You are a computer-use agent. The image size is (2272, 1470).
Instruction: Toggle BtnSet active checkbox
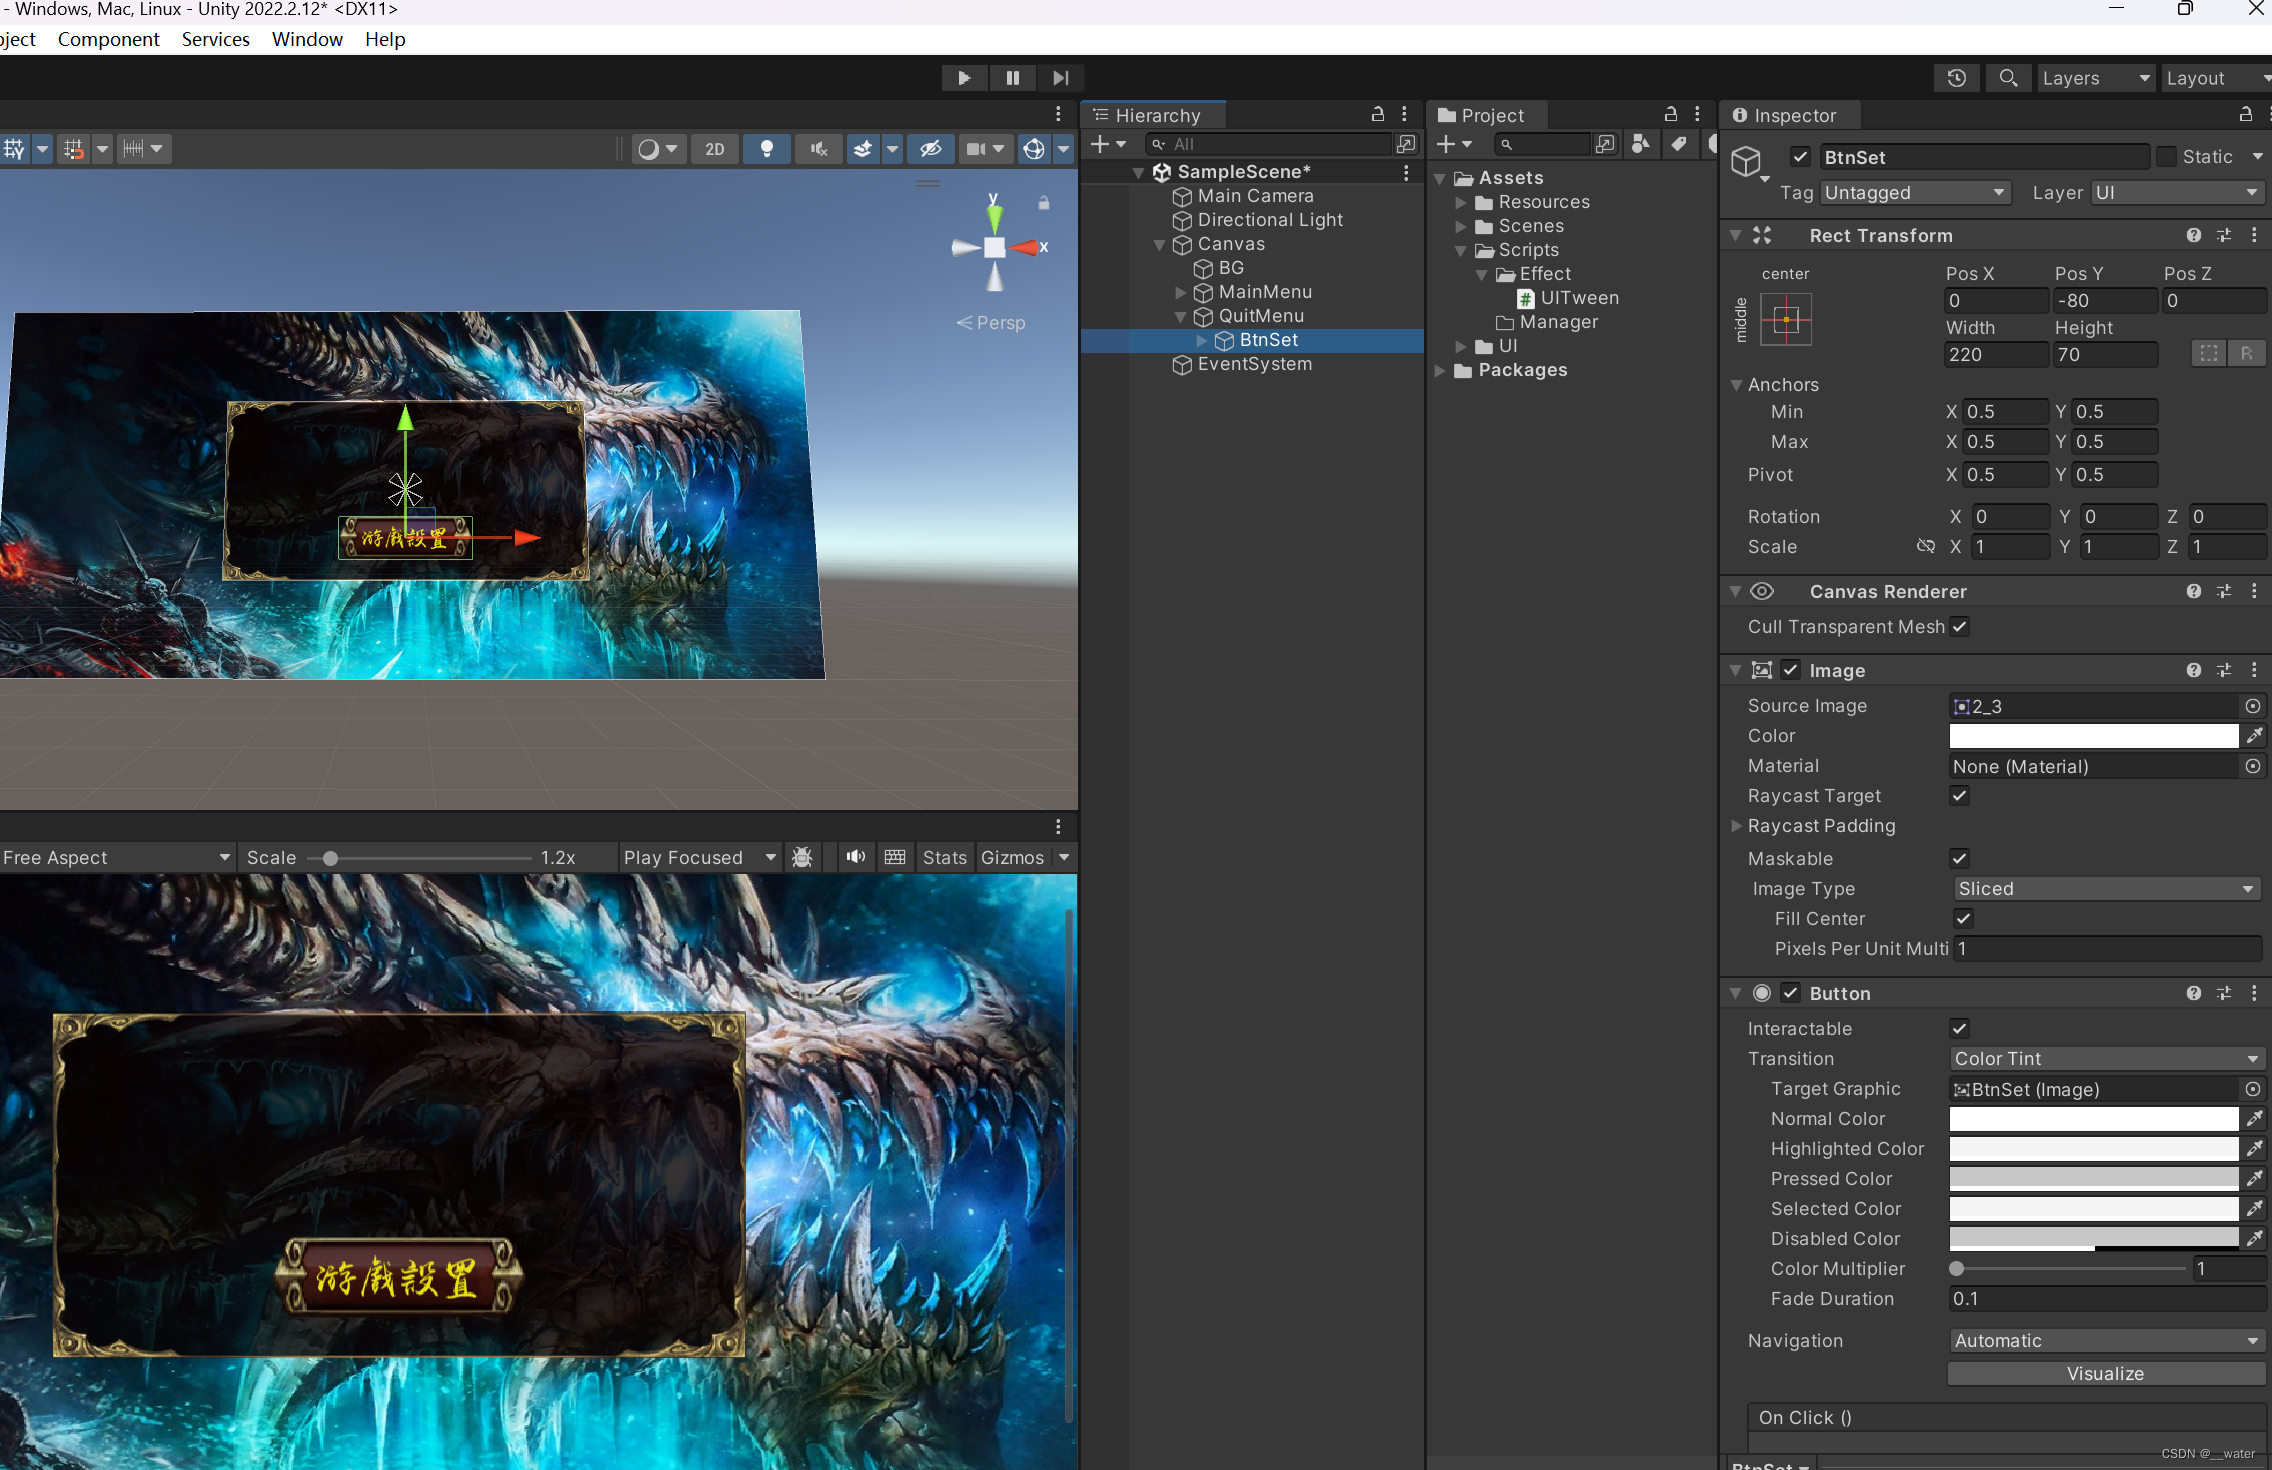tap(1800, 157)
